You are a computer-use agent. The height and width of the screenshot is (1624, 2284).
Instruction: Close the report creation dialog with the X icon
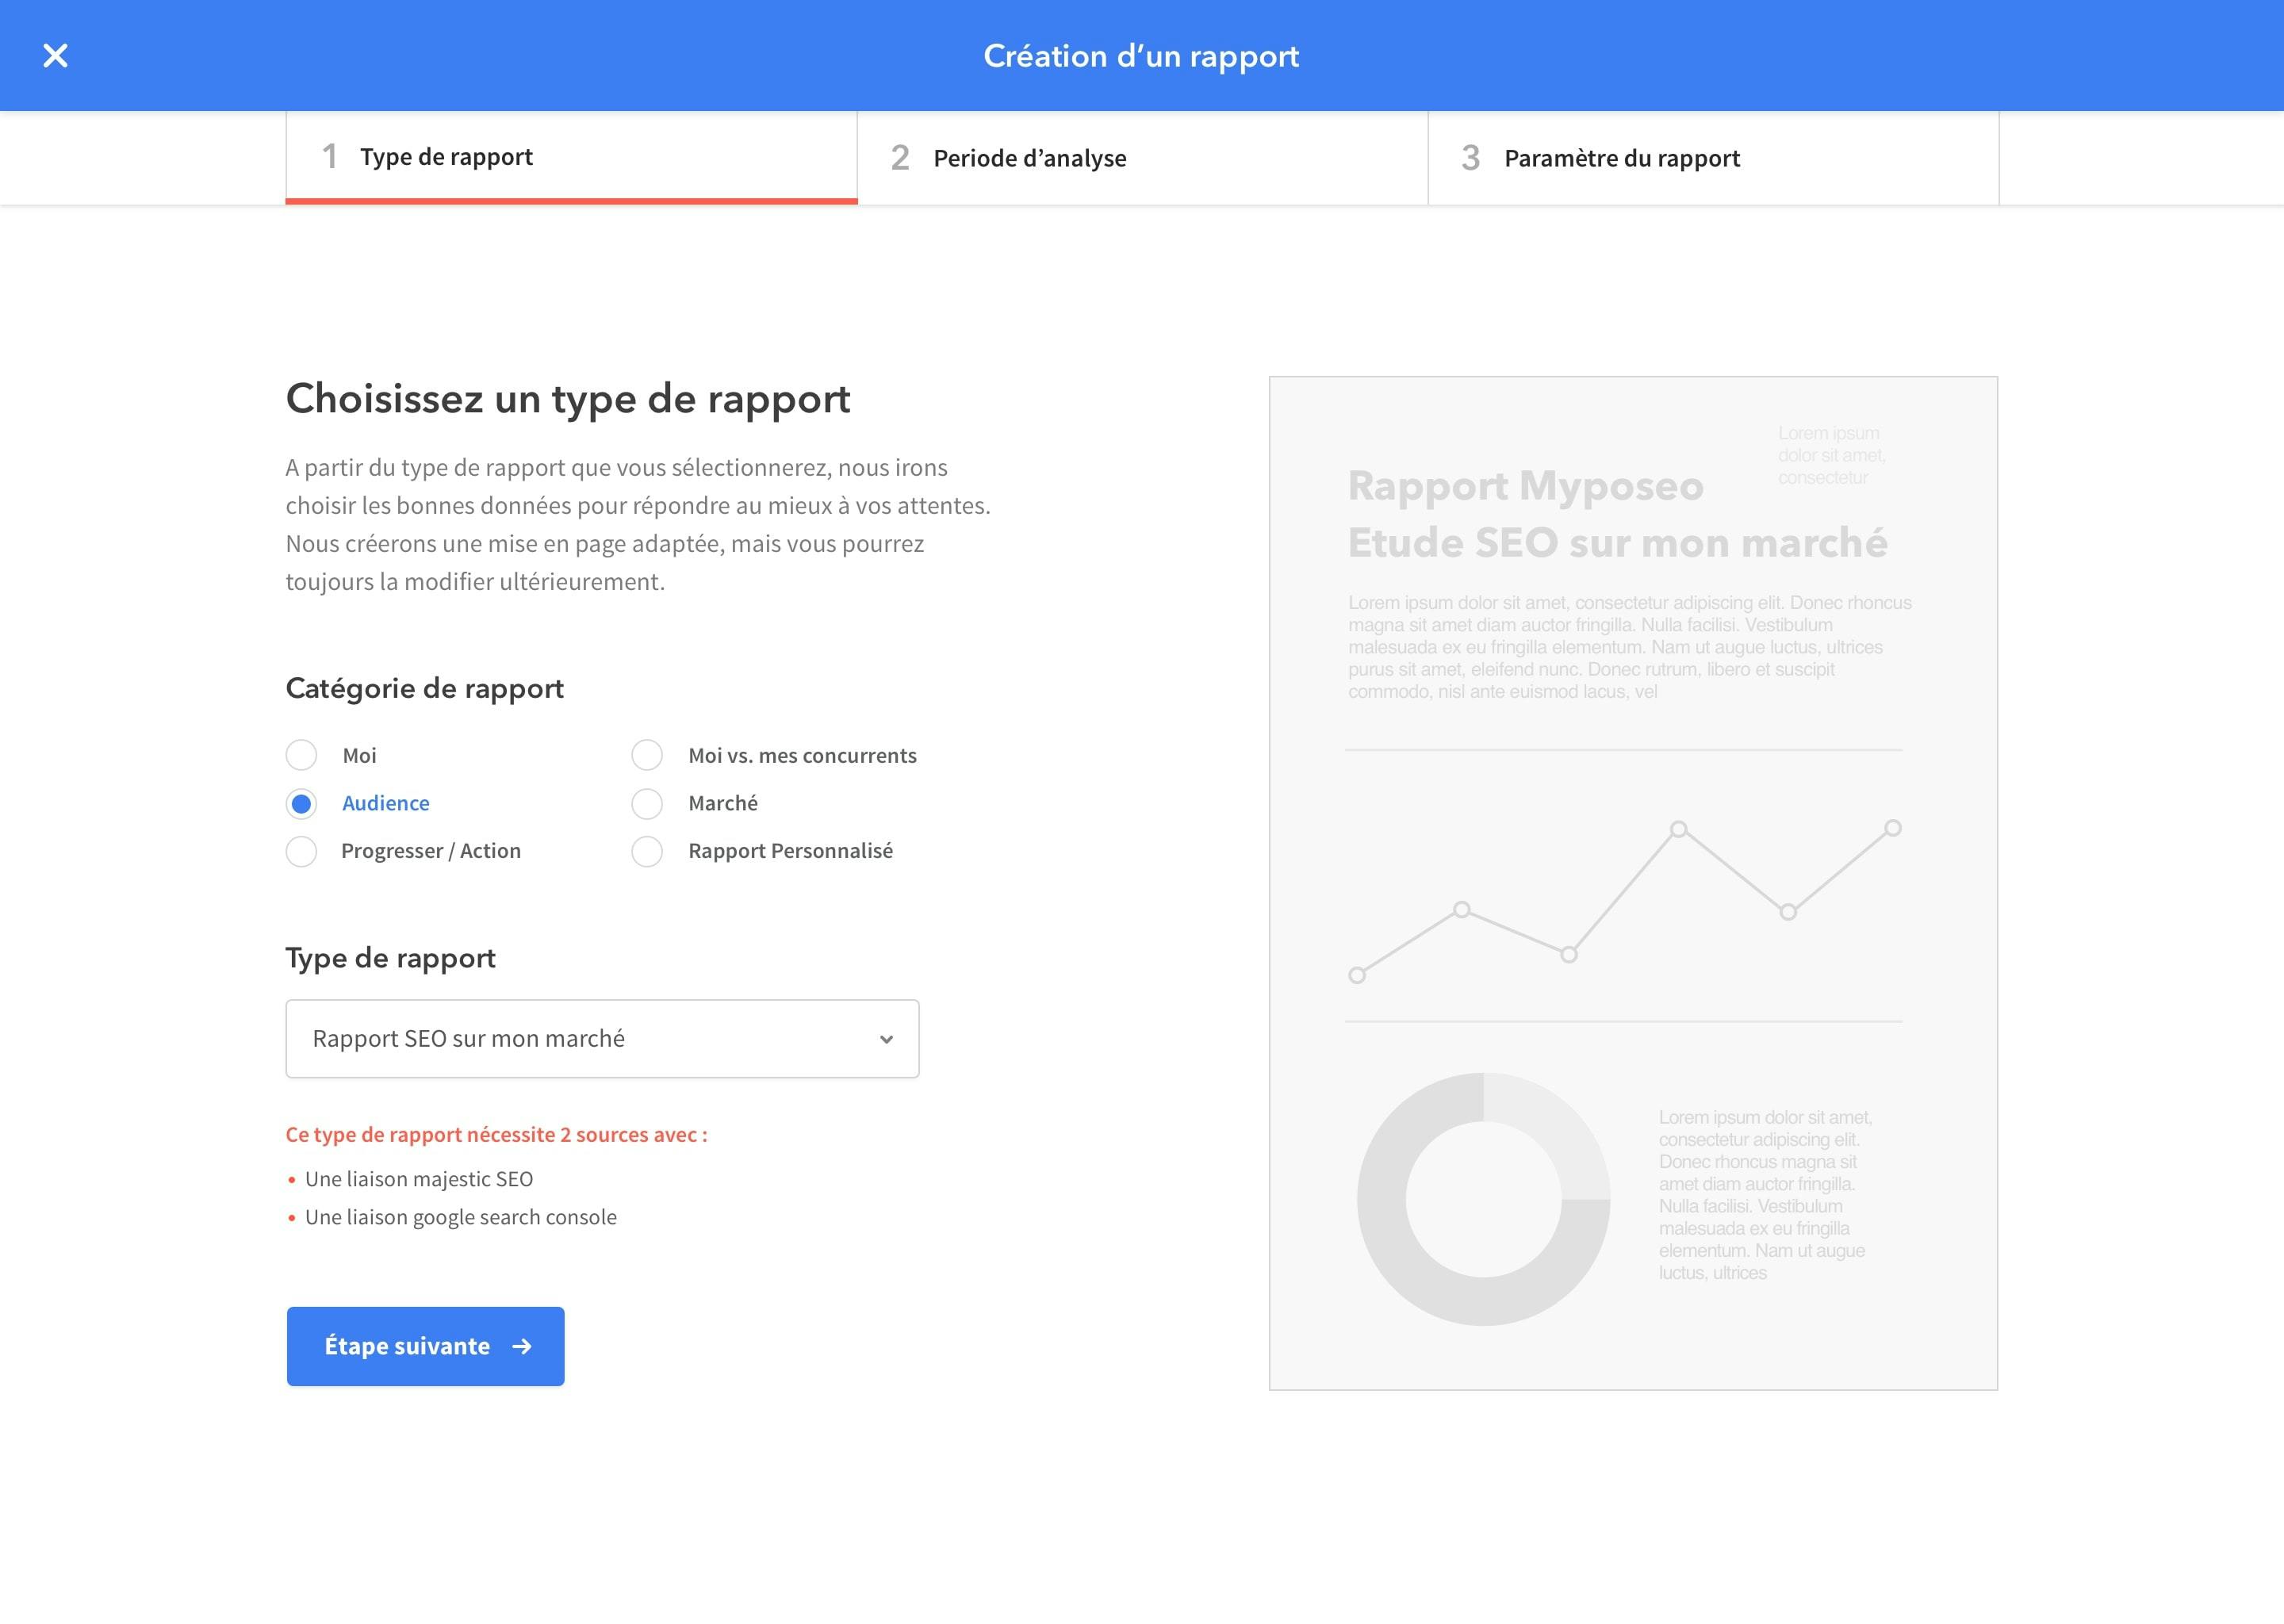(55, 56)
